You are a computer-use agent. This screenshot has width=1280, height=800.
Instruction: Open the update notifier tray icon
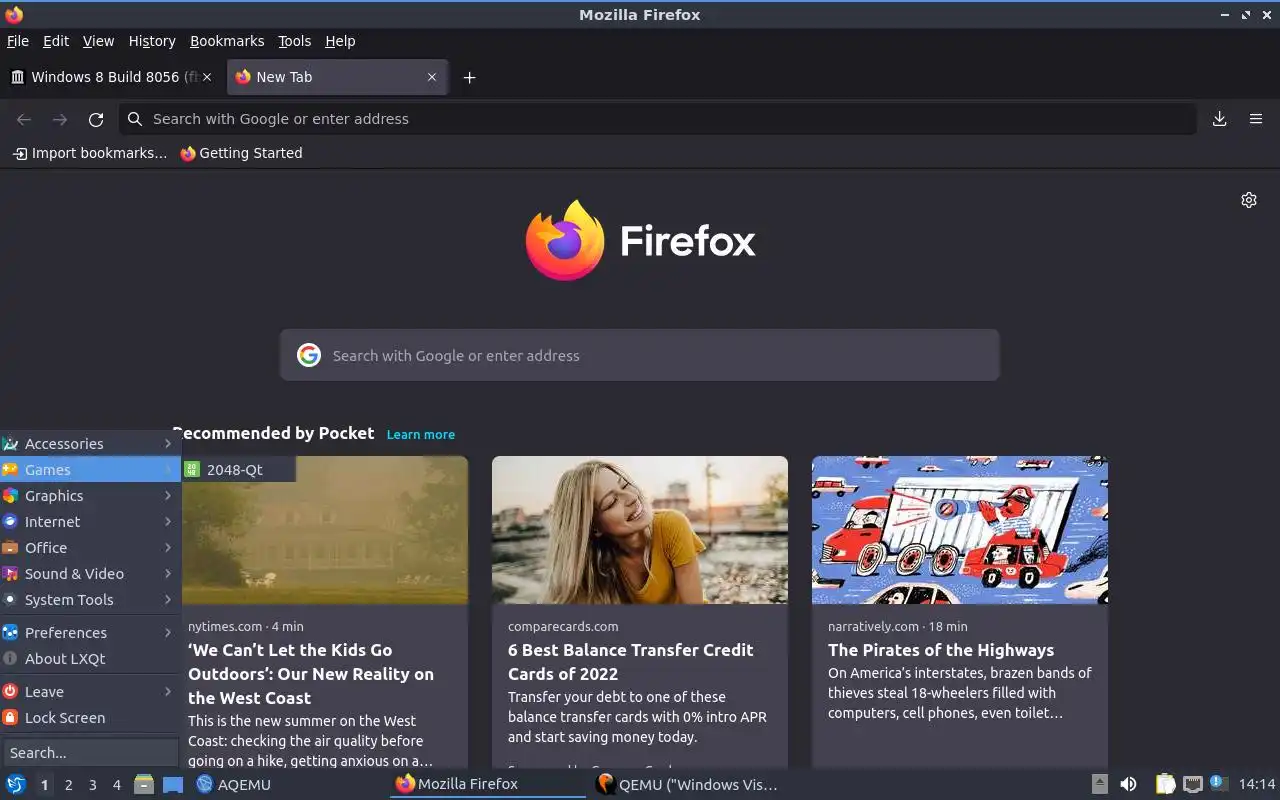coord(1218,783)
